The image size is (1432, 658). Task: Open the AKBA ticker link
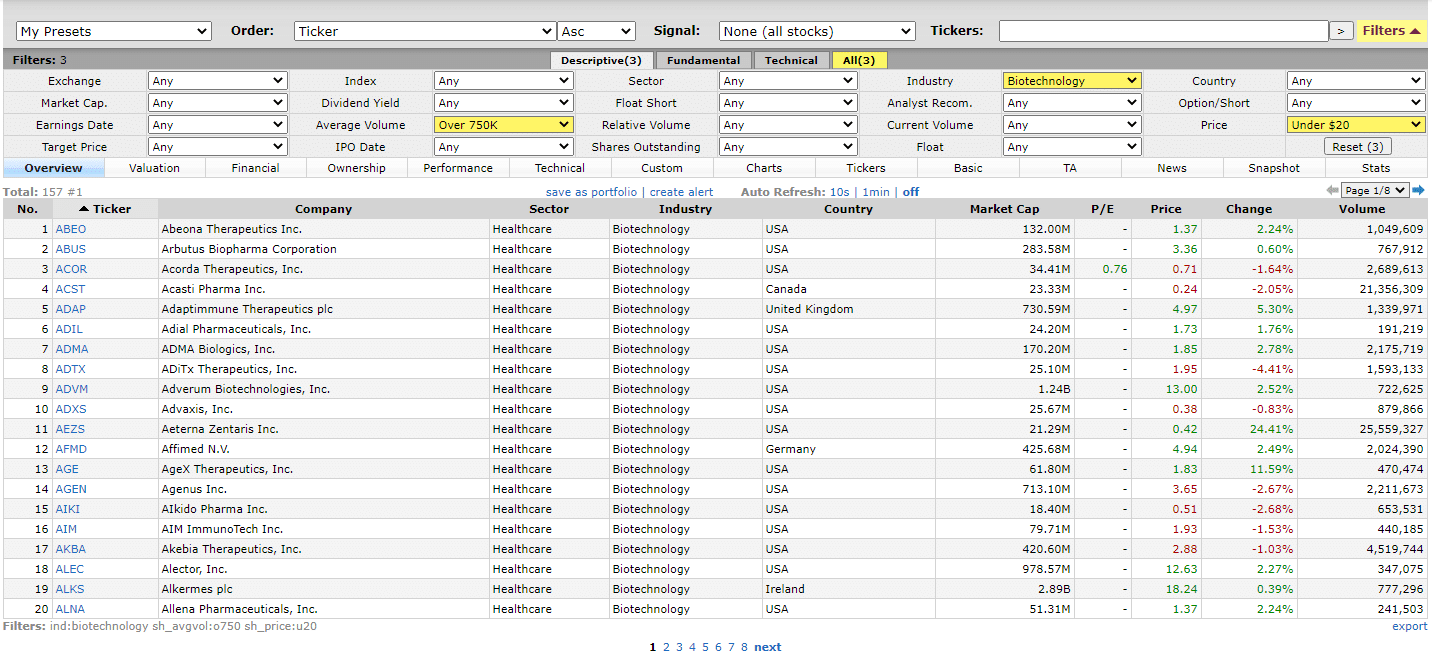pos(71,549)
